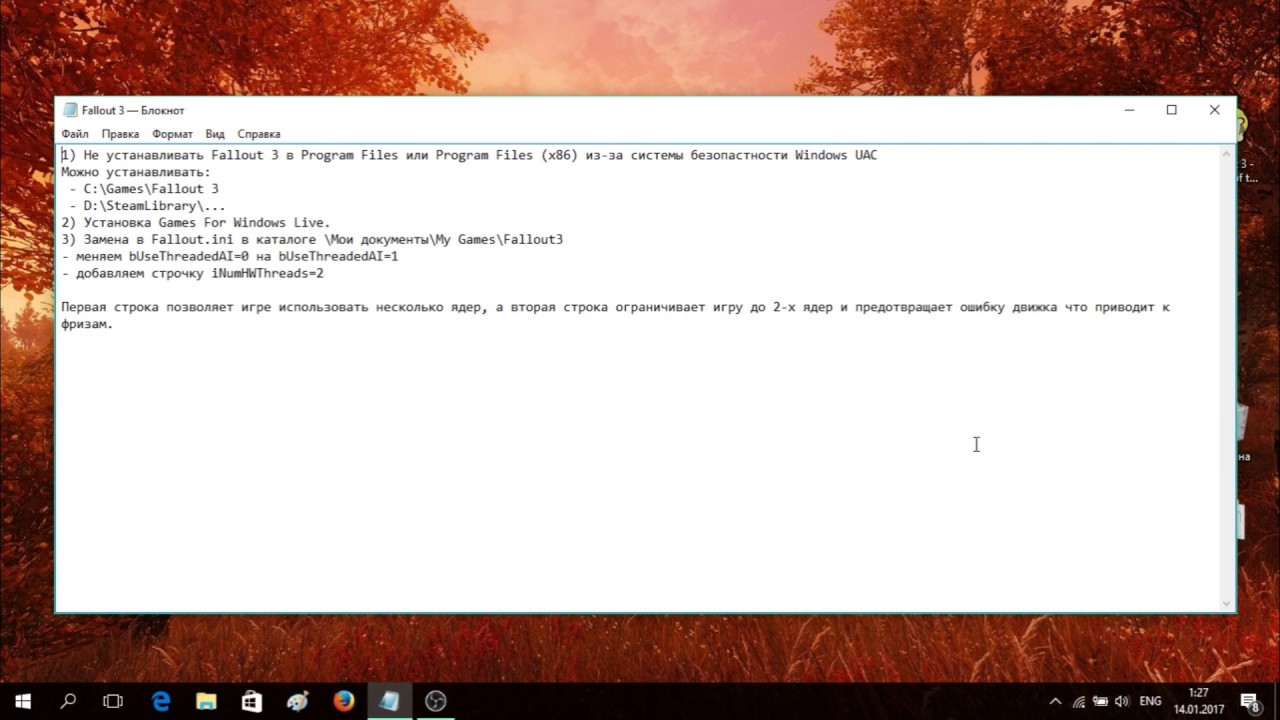1280x720 pixels.
Task: Switch the ENG input language indicator
Action: point(1150,701)
